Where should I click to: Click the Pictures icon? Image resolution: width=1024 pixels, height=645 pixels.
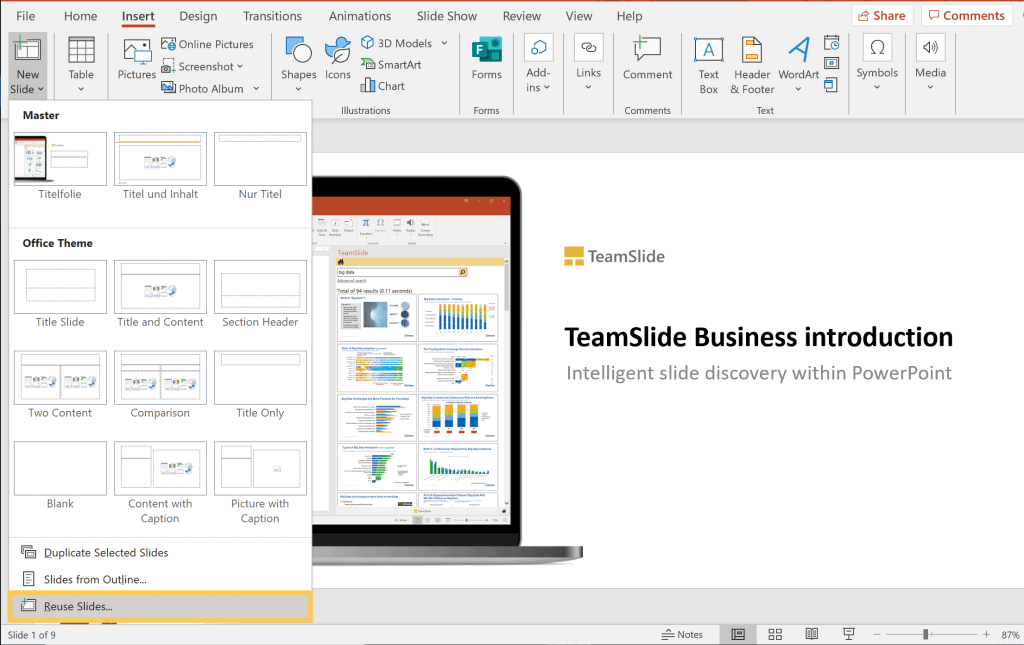137,52
